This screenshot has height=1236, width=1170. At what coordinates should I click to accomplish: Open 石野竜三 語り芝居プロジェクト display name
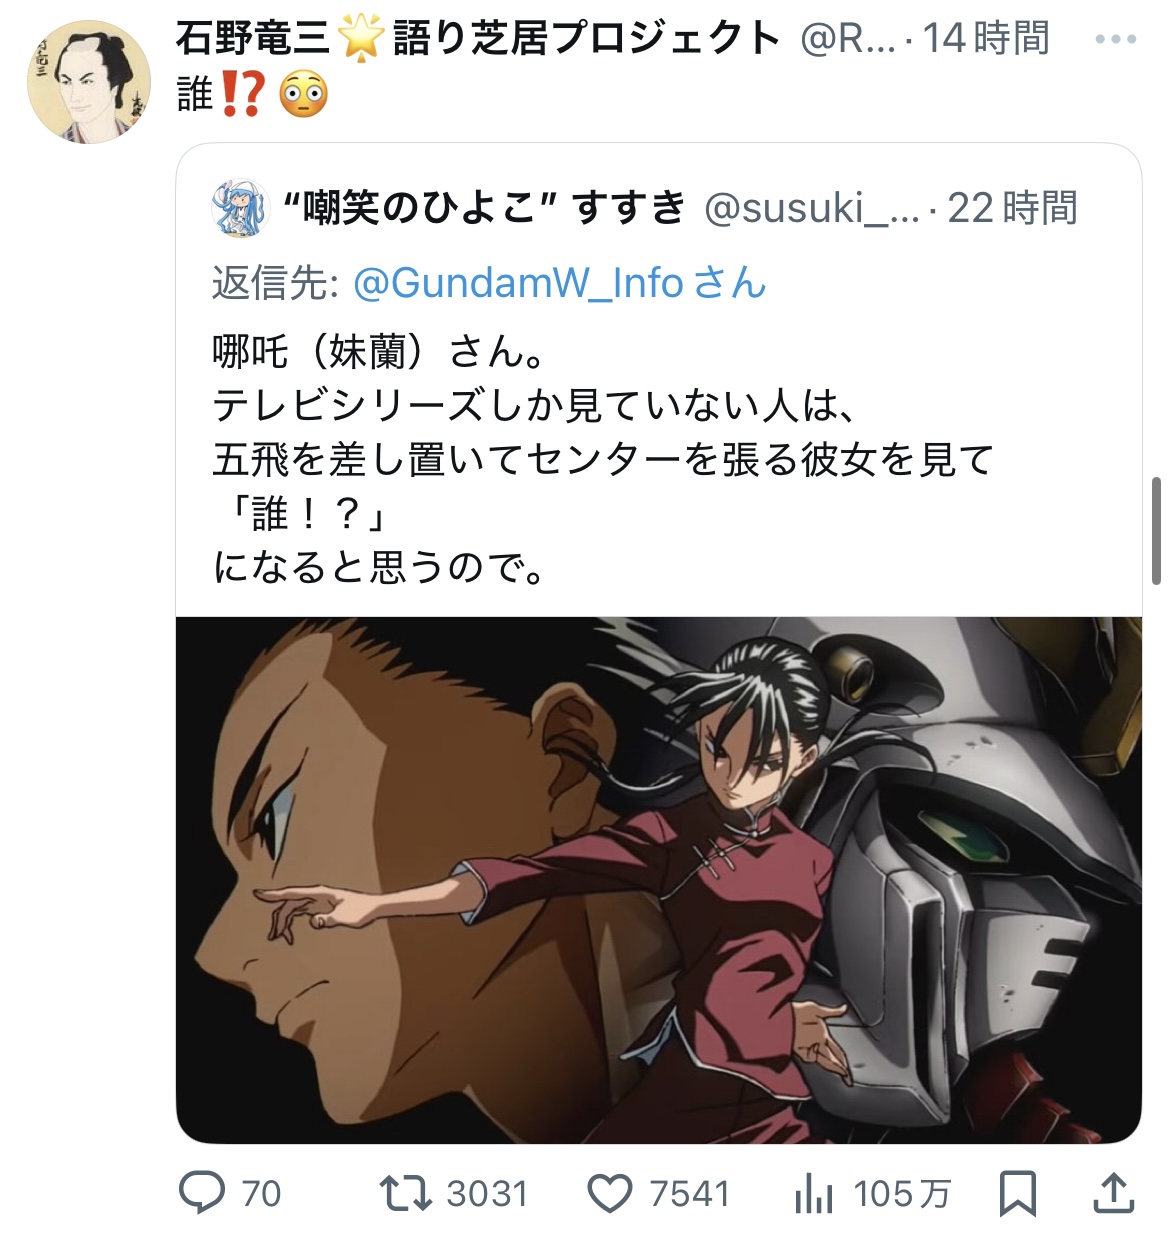(x=478, y=39)
